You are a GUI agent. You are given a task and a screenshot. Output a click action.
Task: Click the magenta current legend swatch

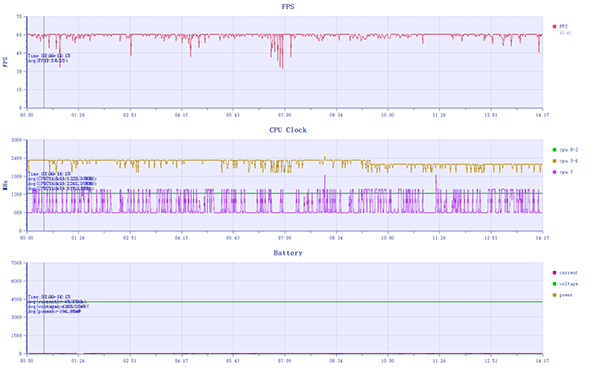click(554, 273)
